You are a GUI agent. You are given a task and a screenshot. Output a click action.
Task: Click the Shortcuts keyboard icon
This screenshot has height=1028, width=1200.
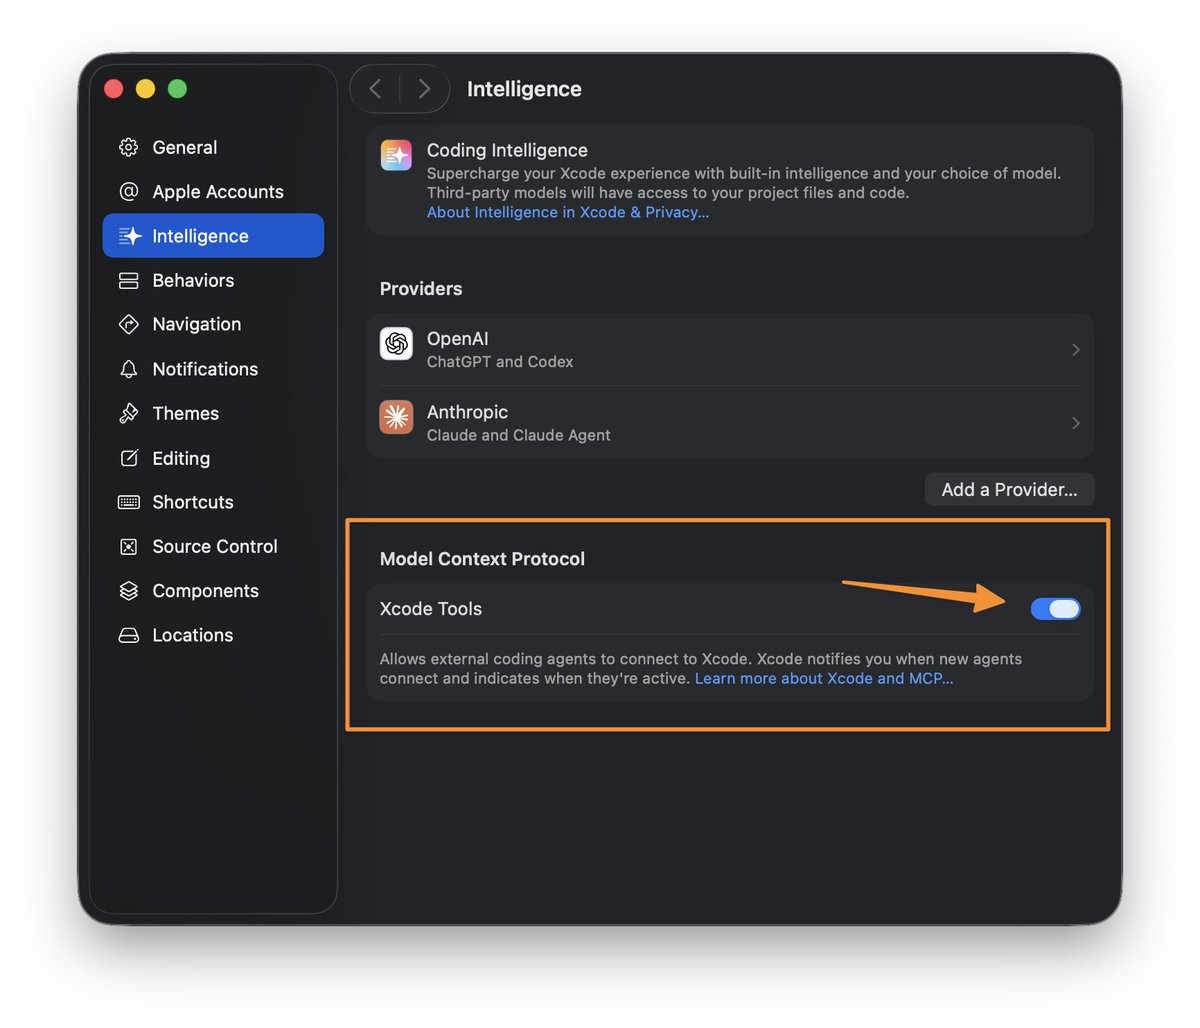(x=129, y=502)
